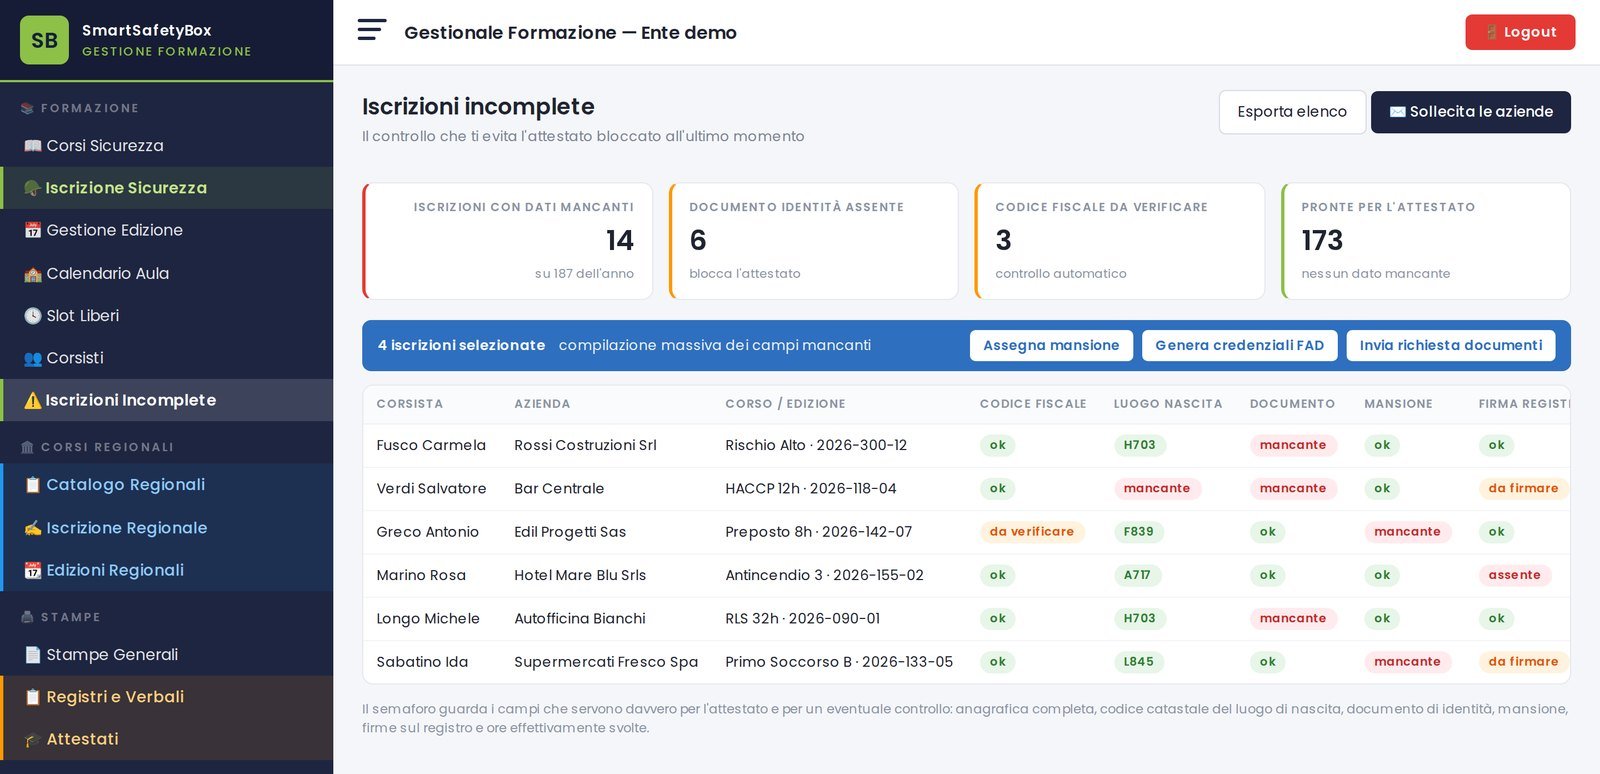Click Esporta elenco button
1600x774 pixels.
pos(1292,112)
